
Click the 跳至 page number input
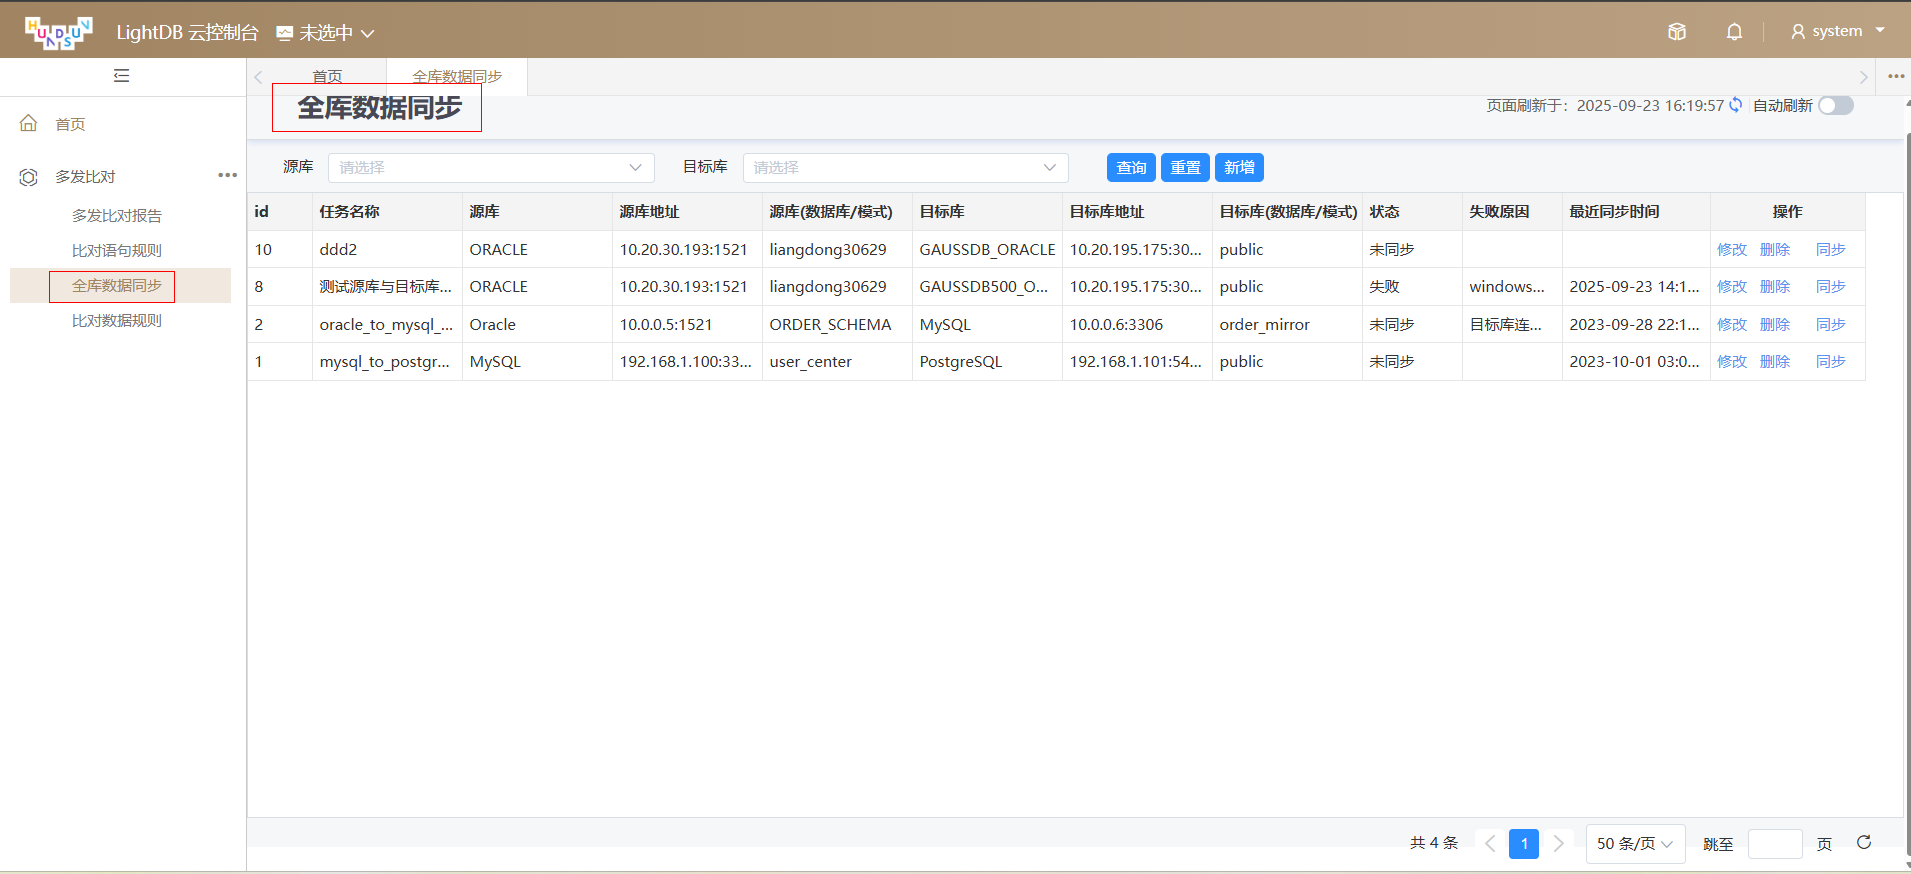tap(1774, 844)
